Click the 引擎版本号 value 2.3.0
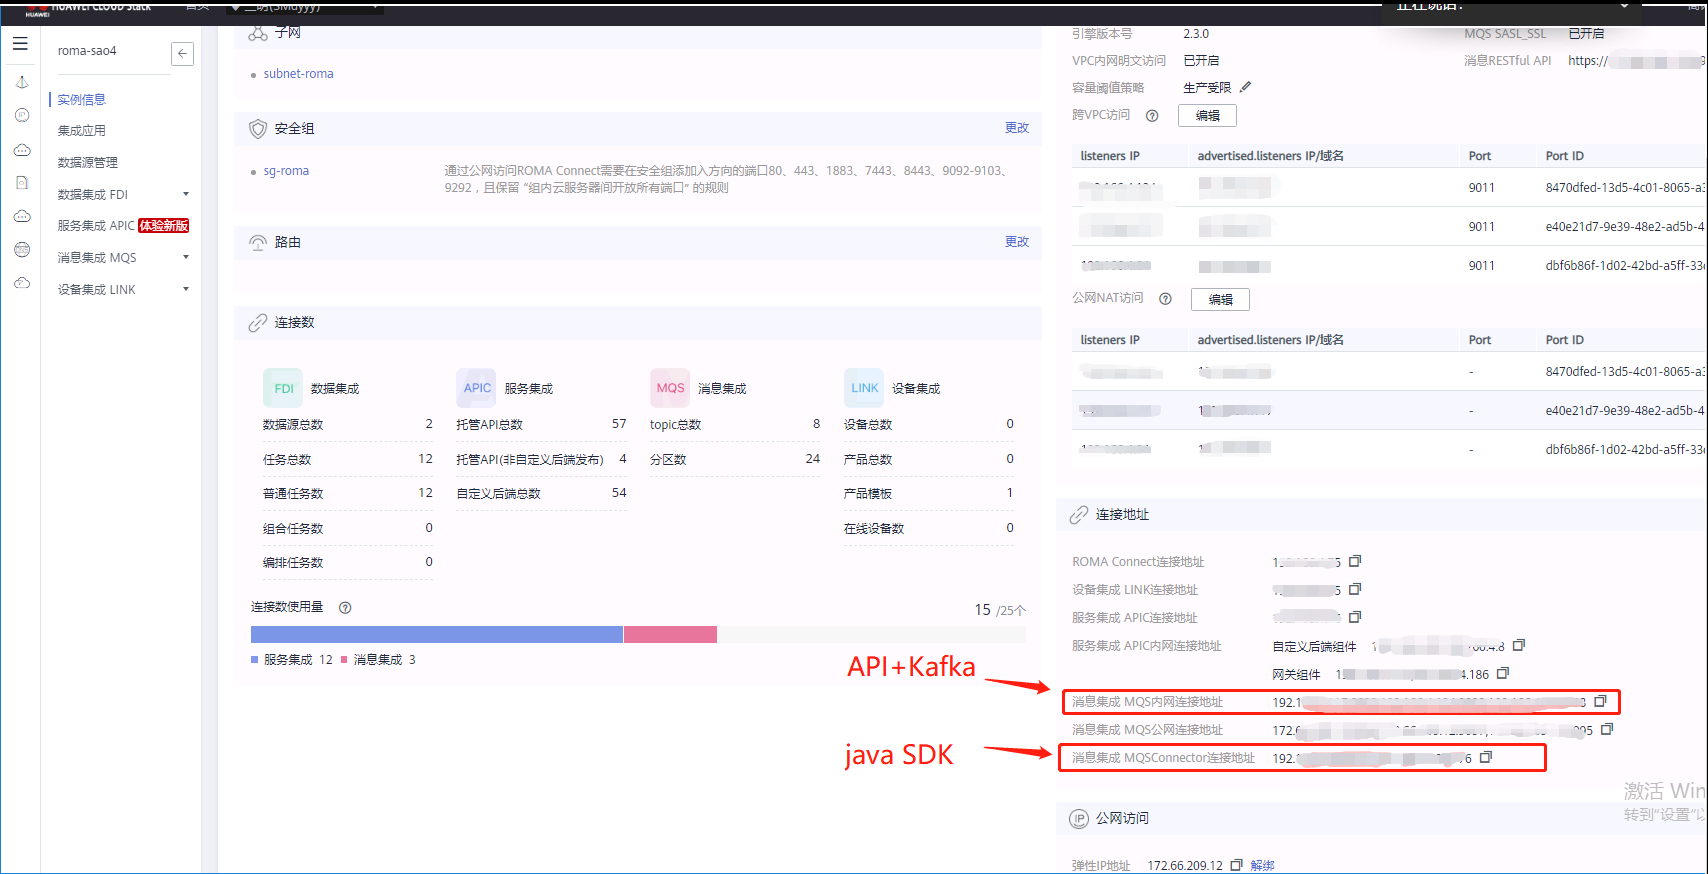The image size is (1708, 874). pyautogui.click(x=1196, y=34)
